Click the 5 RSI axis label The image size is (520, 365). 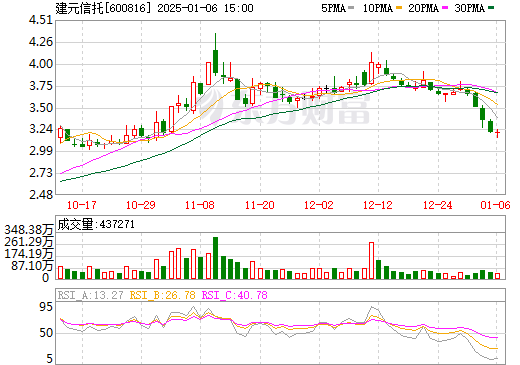click(x=50, y=359)
